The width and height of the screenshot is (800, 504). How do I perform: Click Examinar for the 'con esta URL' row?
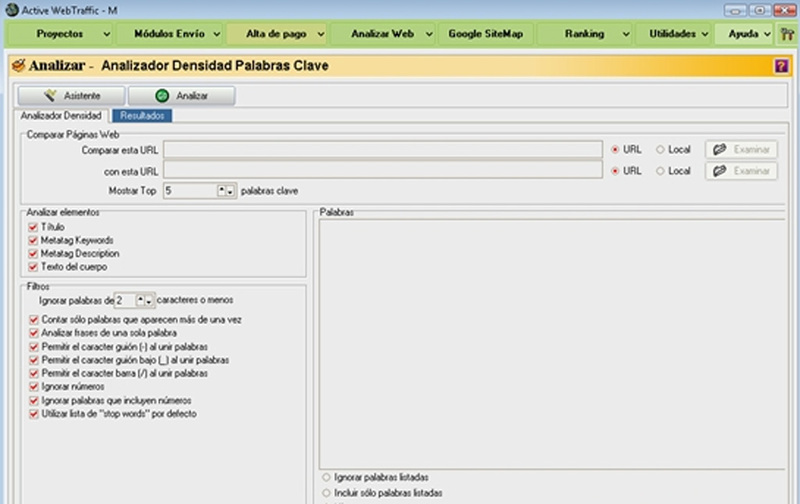741,171
